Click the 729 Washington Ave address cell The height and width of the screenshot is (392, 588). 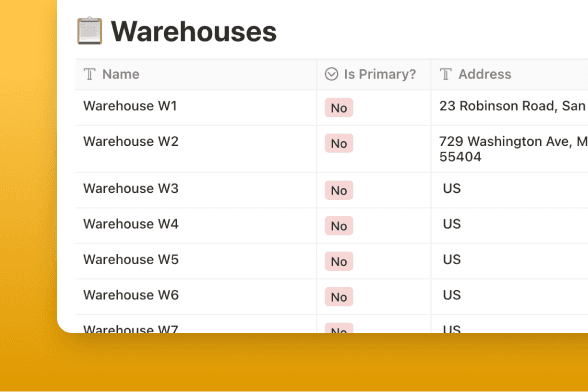pos(510,149)
